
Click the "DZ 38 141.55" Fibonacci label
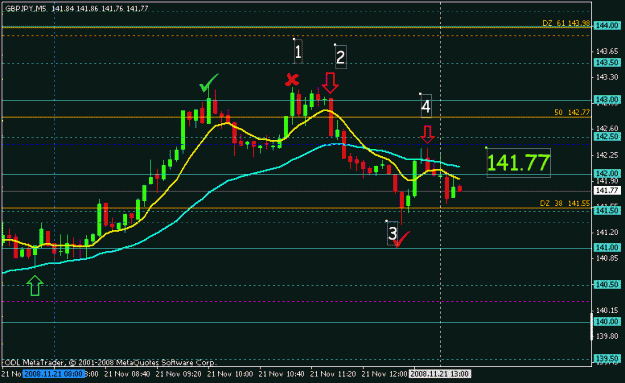point(565,203)
